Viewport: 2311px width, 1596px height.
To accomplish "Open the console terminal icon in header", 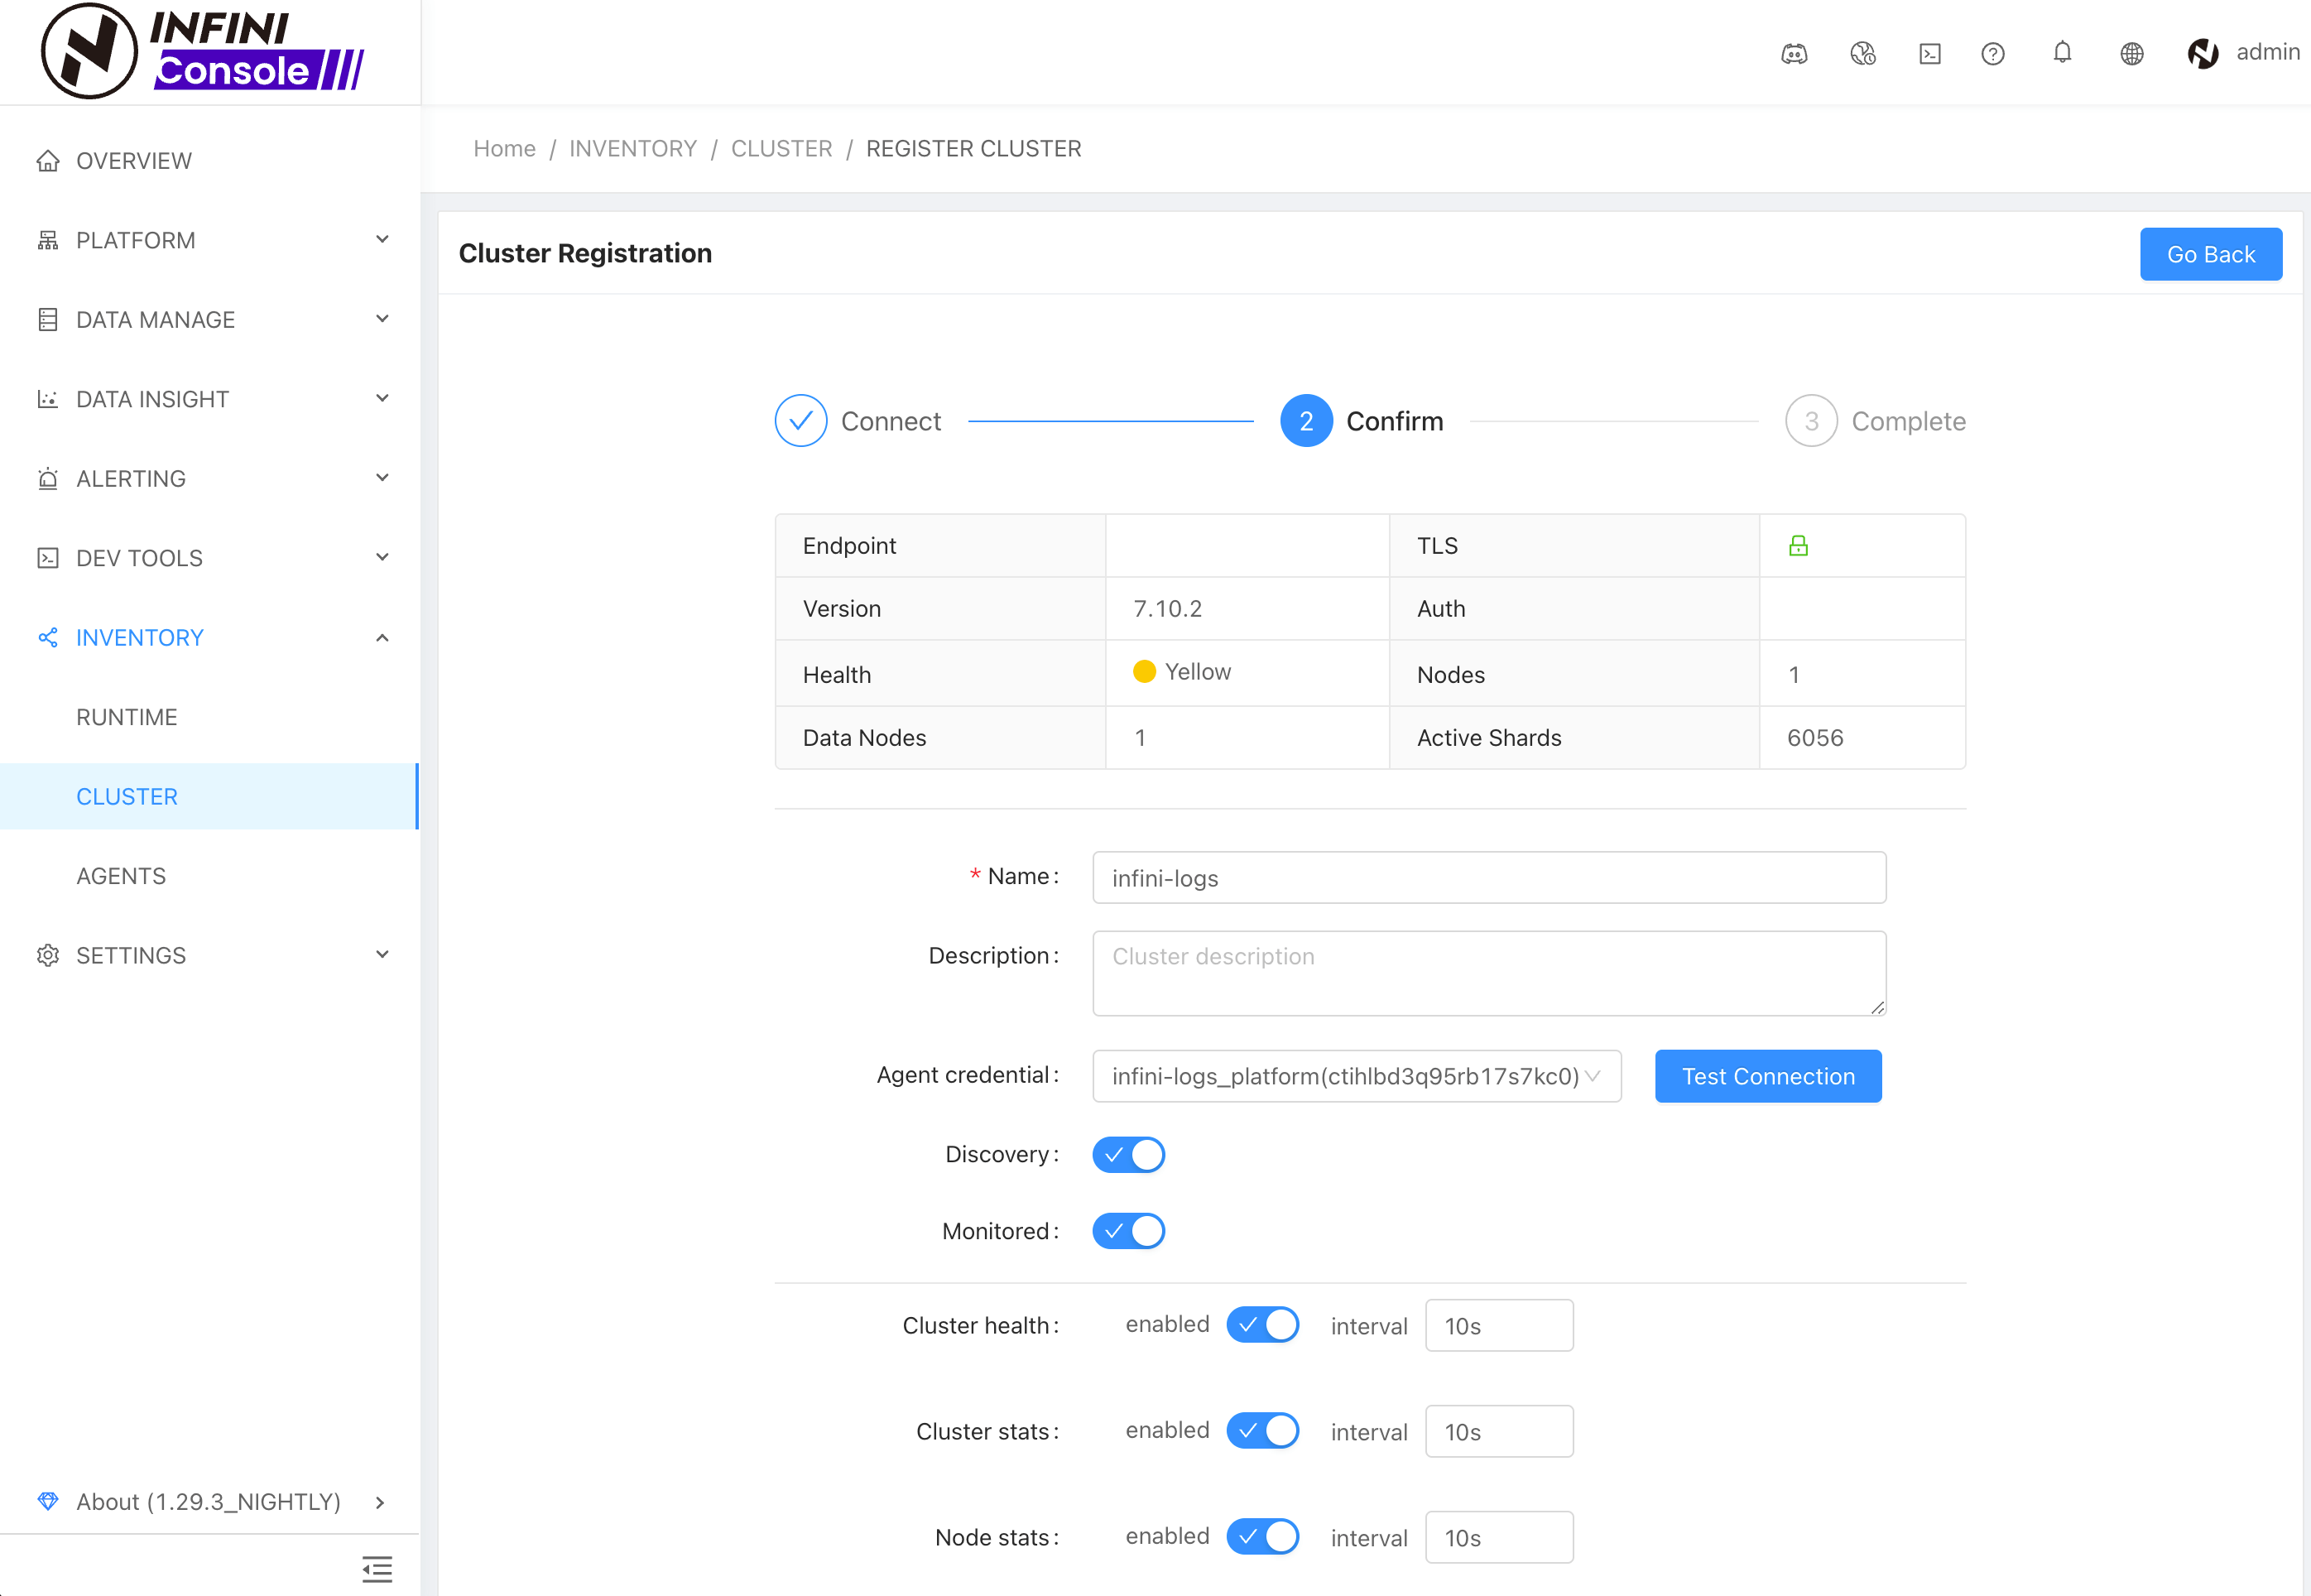I will pyautogui.click(x=1930, y=54).
